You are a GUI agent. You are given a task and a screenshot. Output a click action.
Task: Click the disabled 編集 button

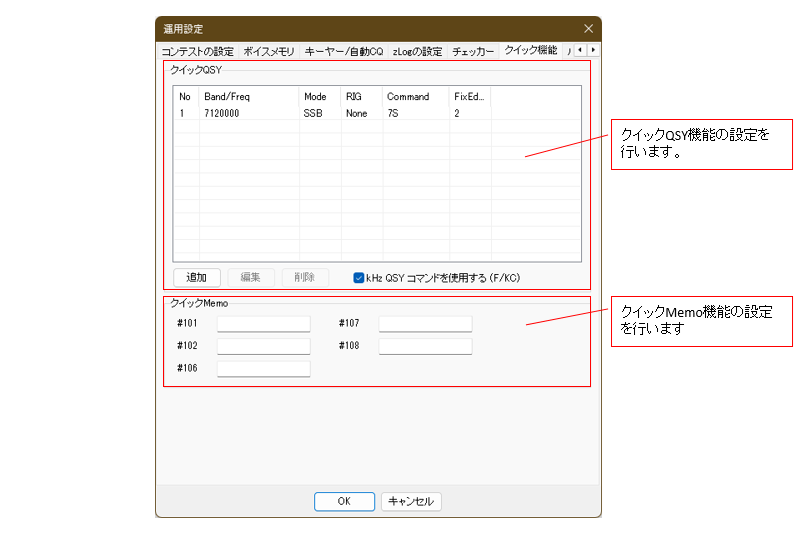click(251, 277)
